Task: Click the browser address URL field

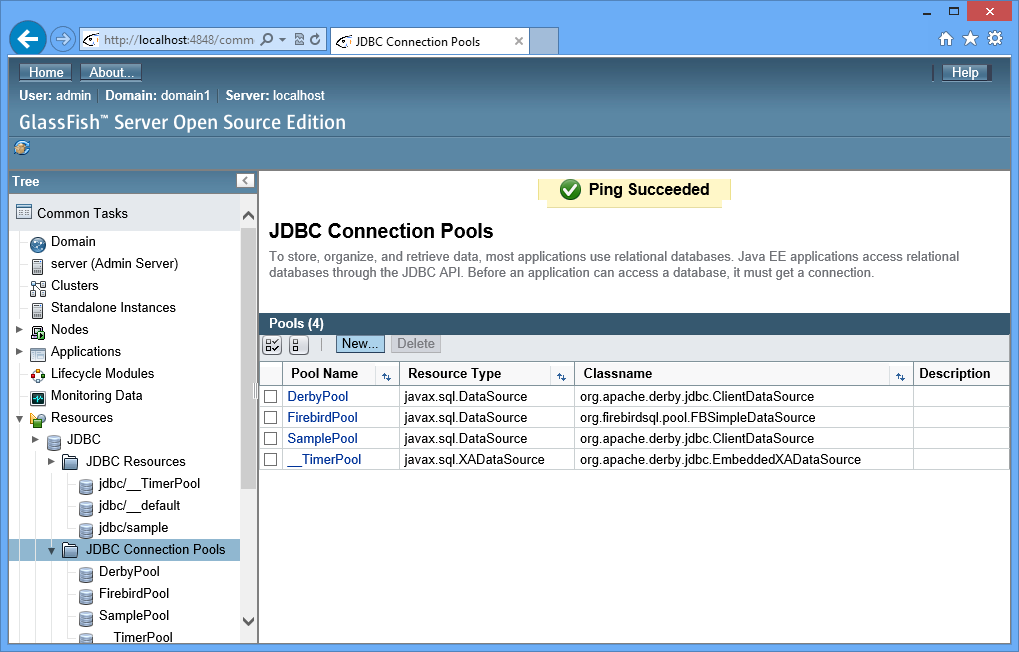Action: coord(179,40)
